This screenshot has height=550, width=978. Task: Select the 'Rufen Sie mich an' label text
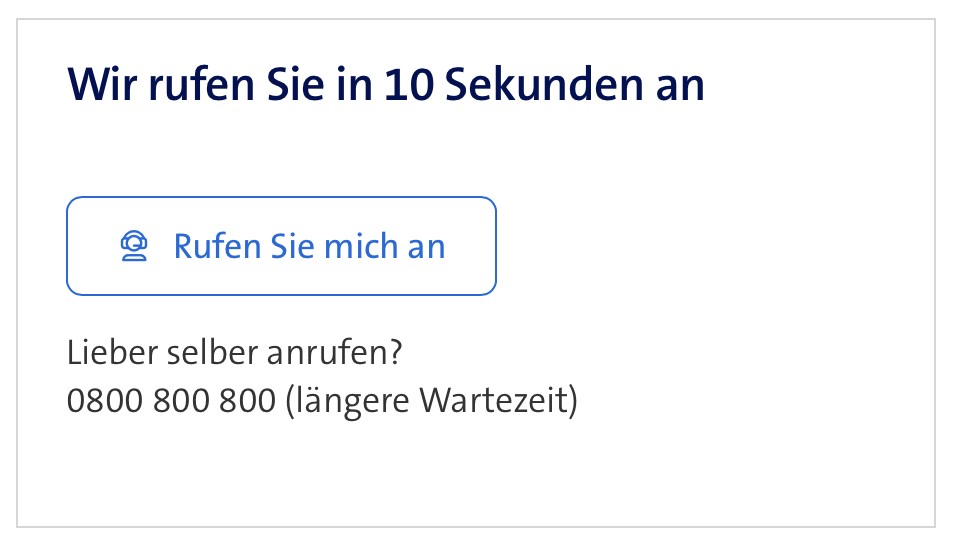click(x=309, y=246)
